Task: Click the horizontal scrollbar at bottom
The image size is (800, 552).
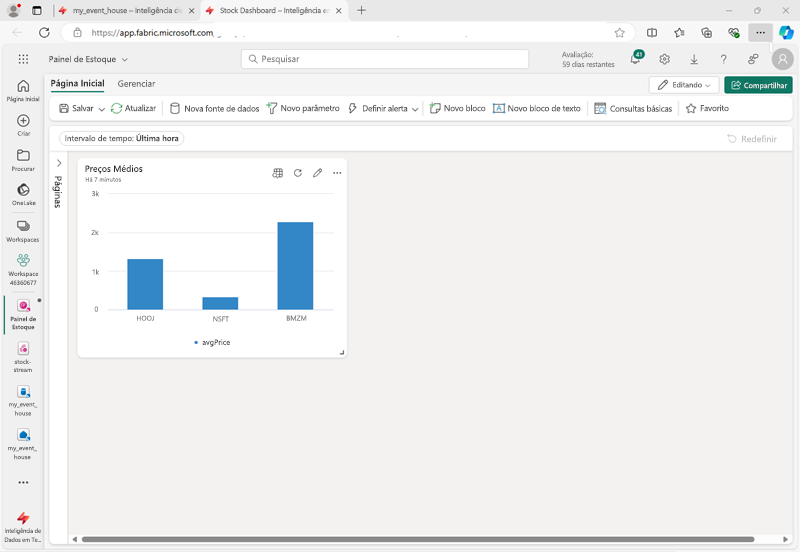Action: pyautogui.click(x=418, y=539)
